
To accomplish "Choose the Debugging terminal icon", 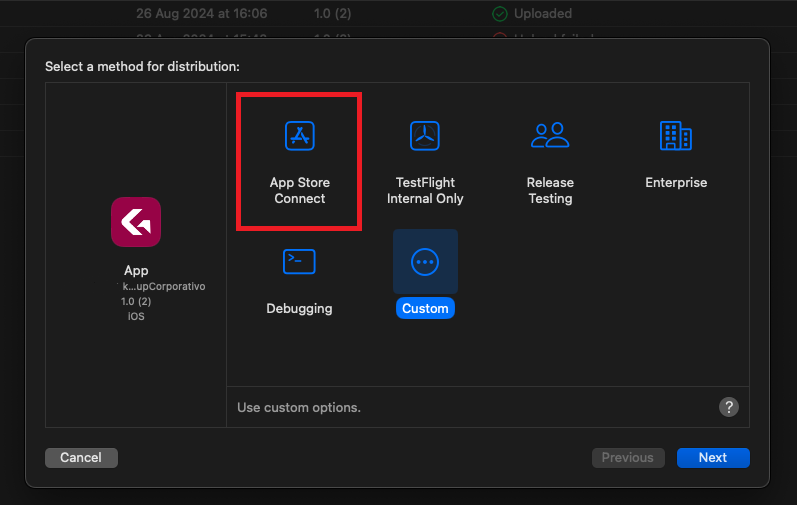I will point(299,261).
